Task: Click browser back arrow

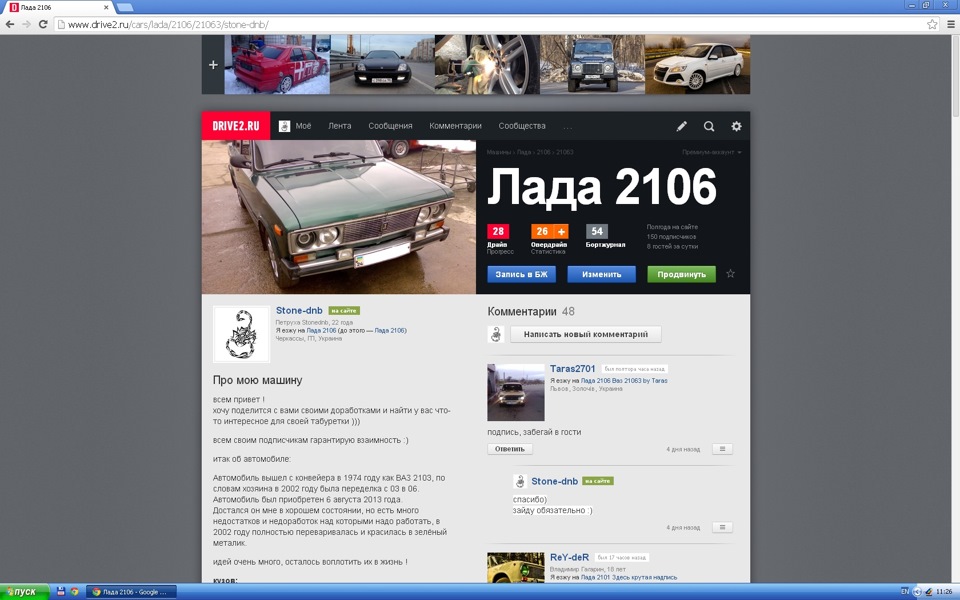Action: click(10, 24)
